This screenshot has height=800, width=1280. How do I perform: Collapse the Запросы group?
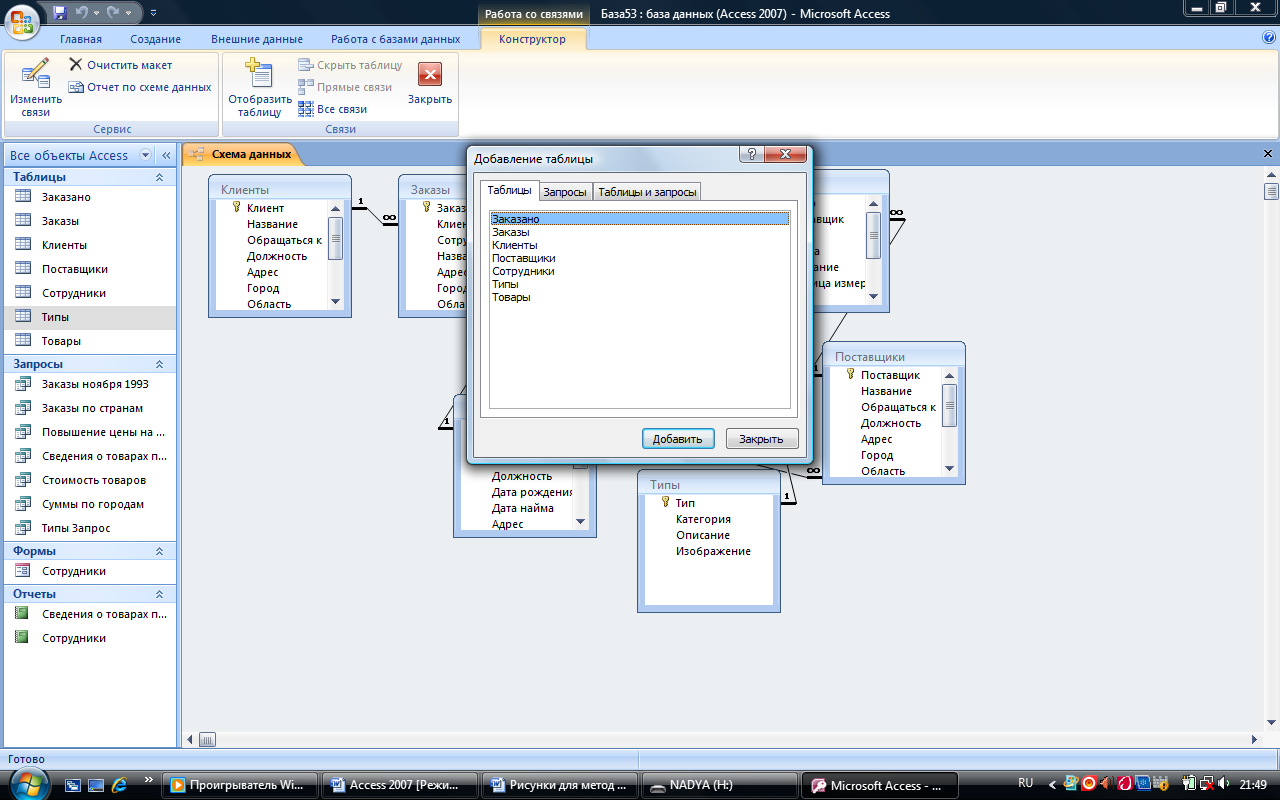[159, 364]
